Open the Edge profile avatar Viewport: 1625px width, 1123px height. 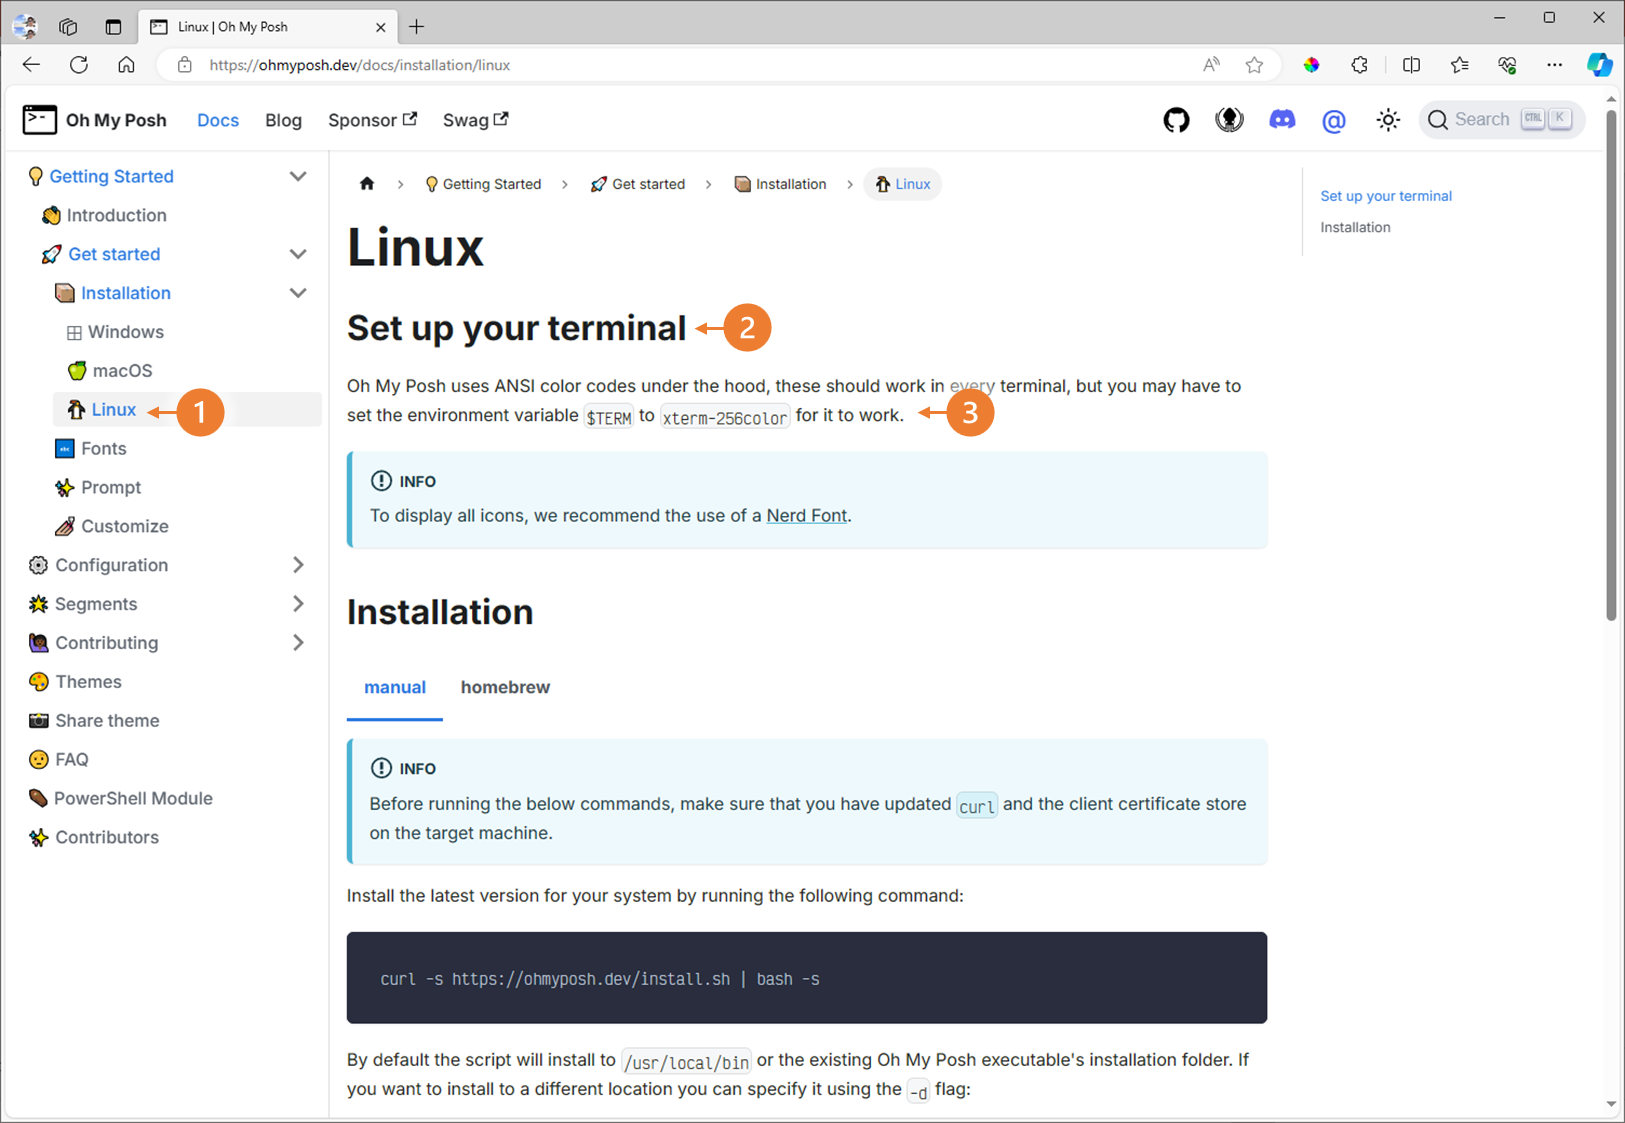pyautogui.click(x=25, y=27)
